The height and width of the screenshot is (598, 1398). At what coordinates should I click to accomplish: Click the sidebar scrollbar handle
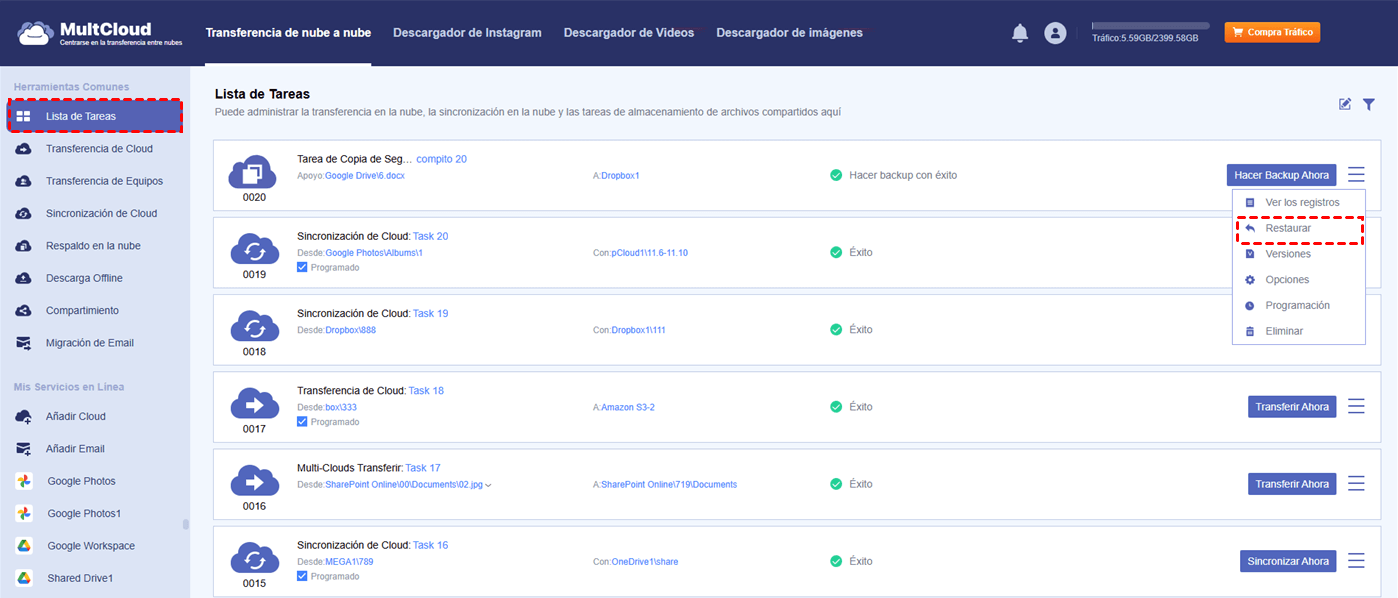click(x=184, y=524)
